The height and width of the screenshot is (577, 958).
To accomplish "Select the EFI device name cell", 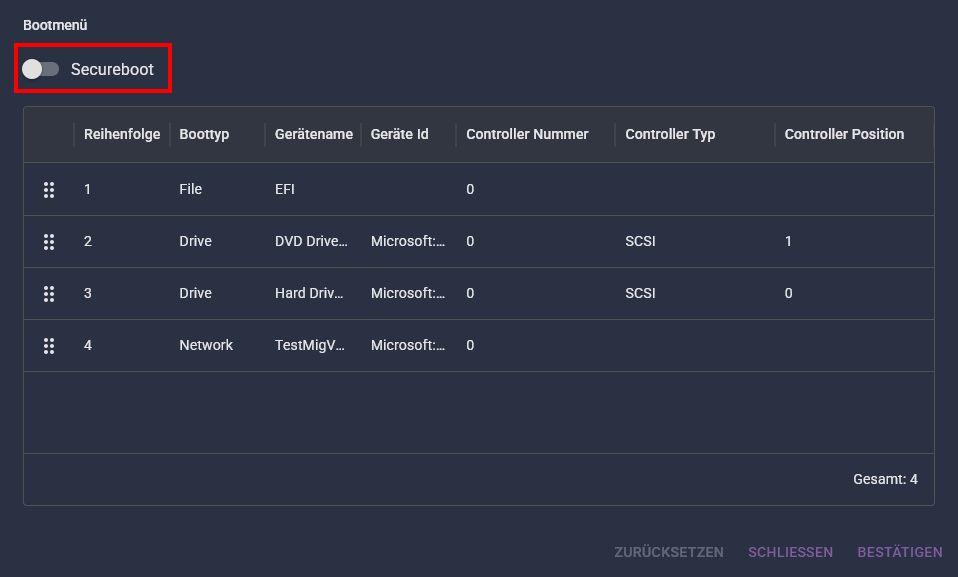I will pyautogui.click(x=285, y=189).
